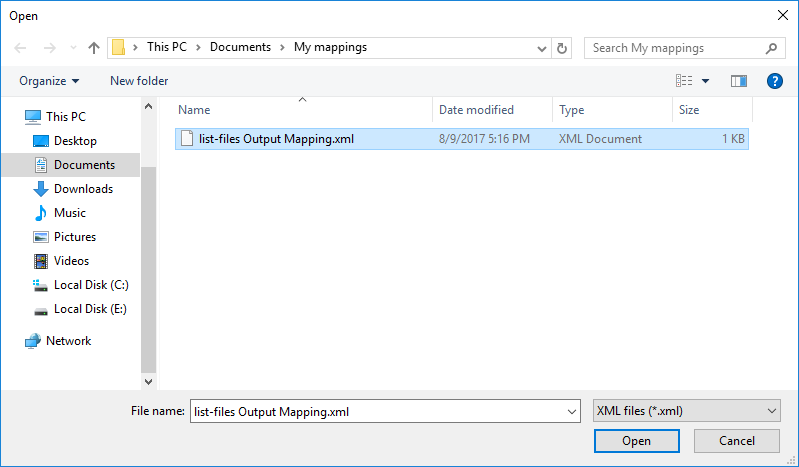Viewport: 799px width, 467px height.
Task: Toggle the preview pane icon
Action: (739, 81)
